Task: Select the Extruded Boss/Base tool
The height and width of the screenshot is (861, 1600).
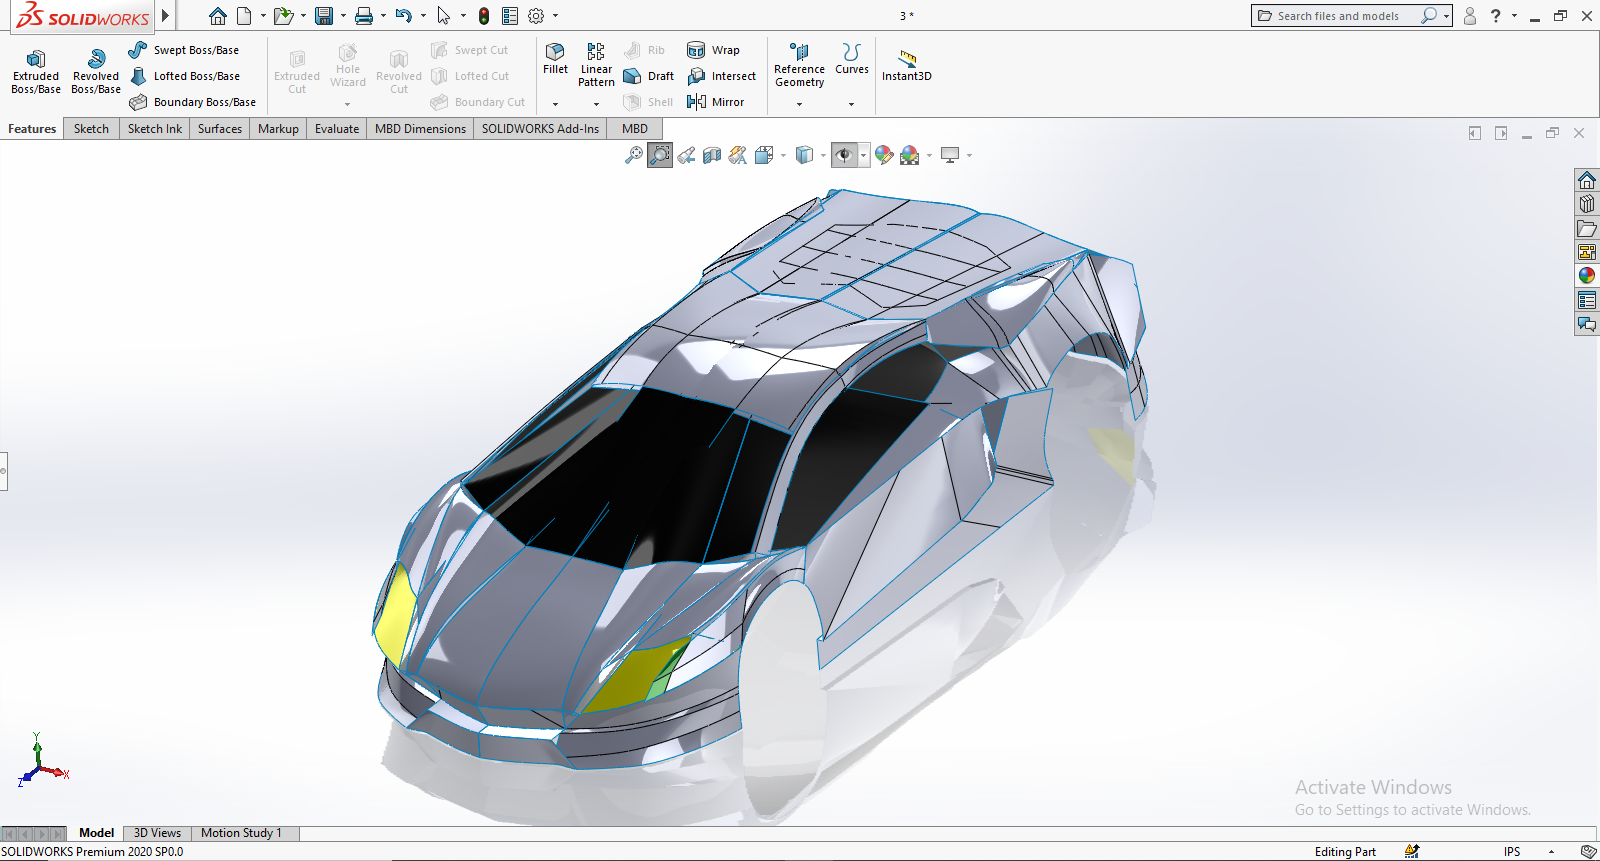Action: point(36,72)
